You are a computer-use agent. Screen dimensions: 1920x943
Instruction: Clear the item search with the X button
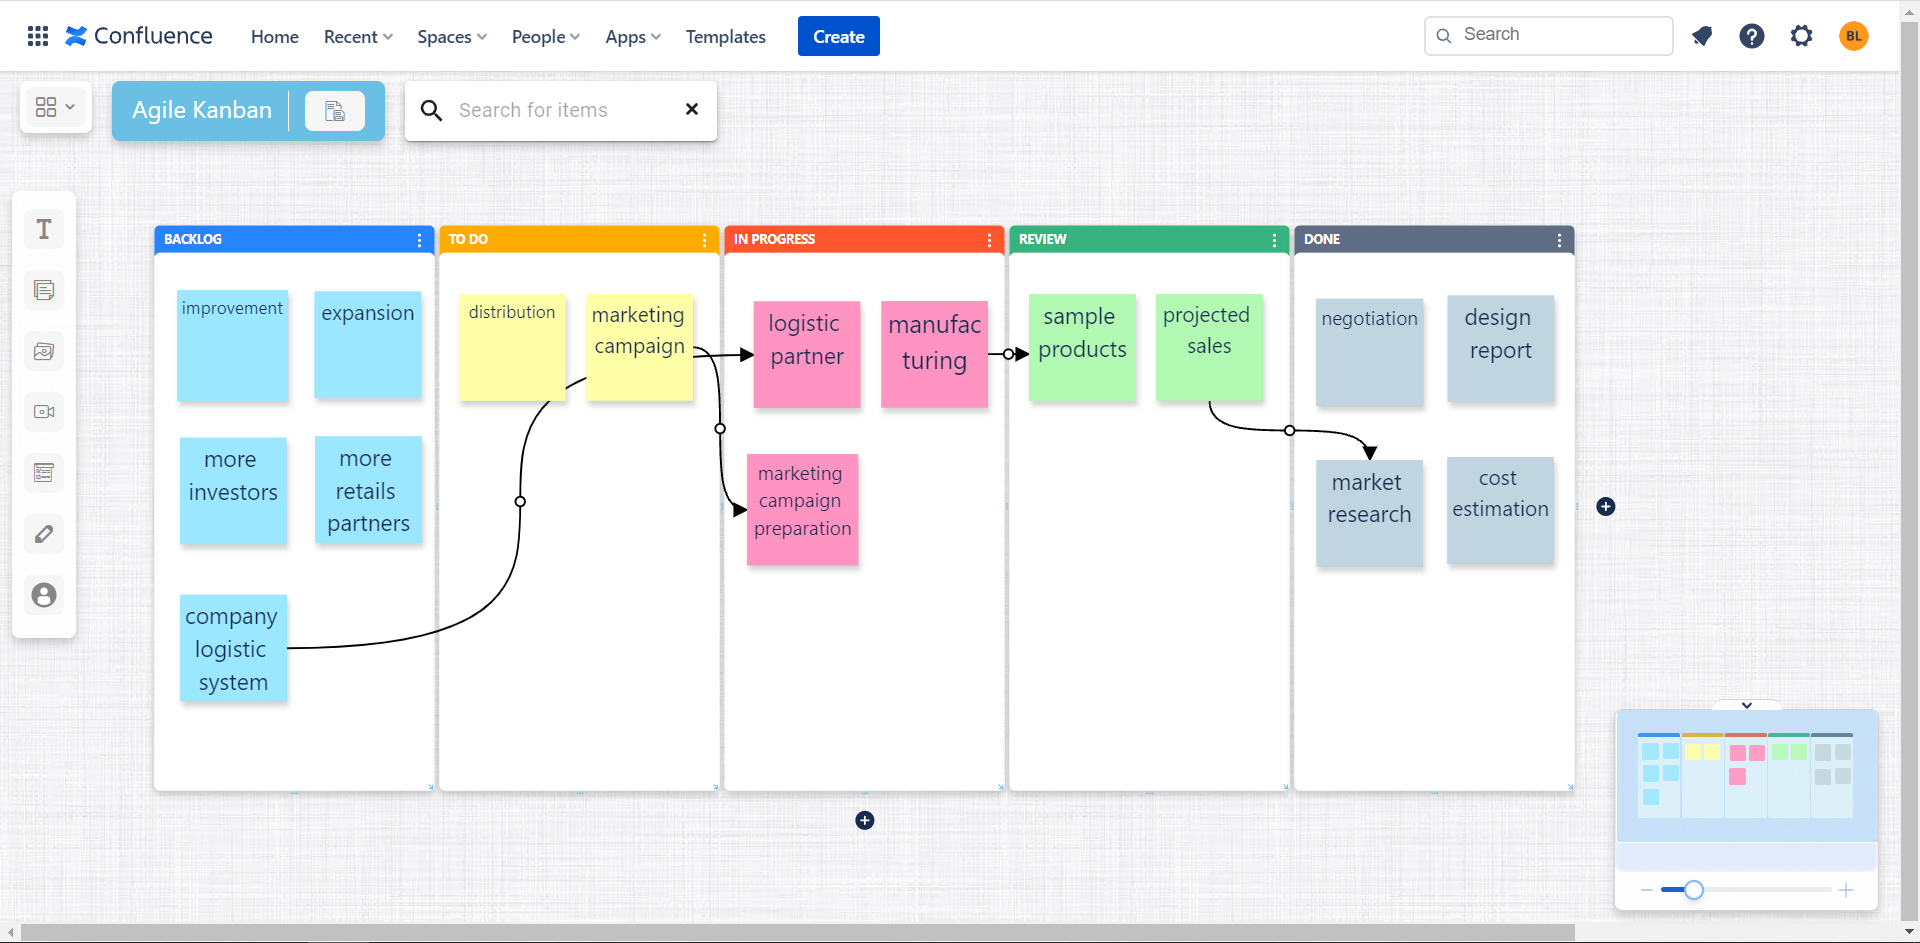pos(691,110)
